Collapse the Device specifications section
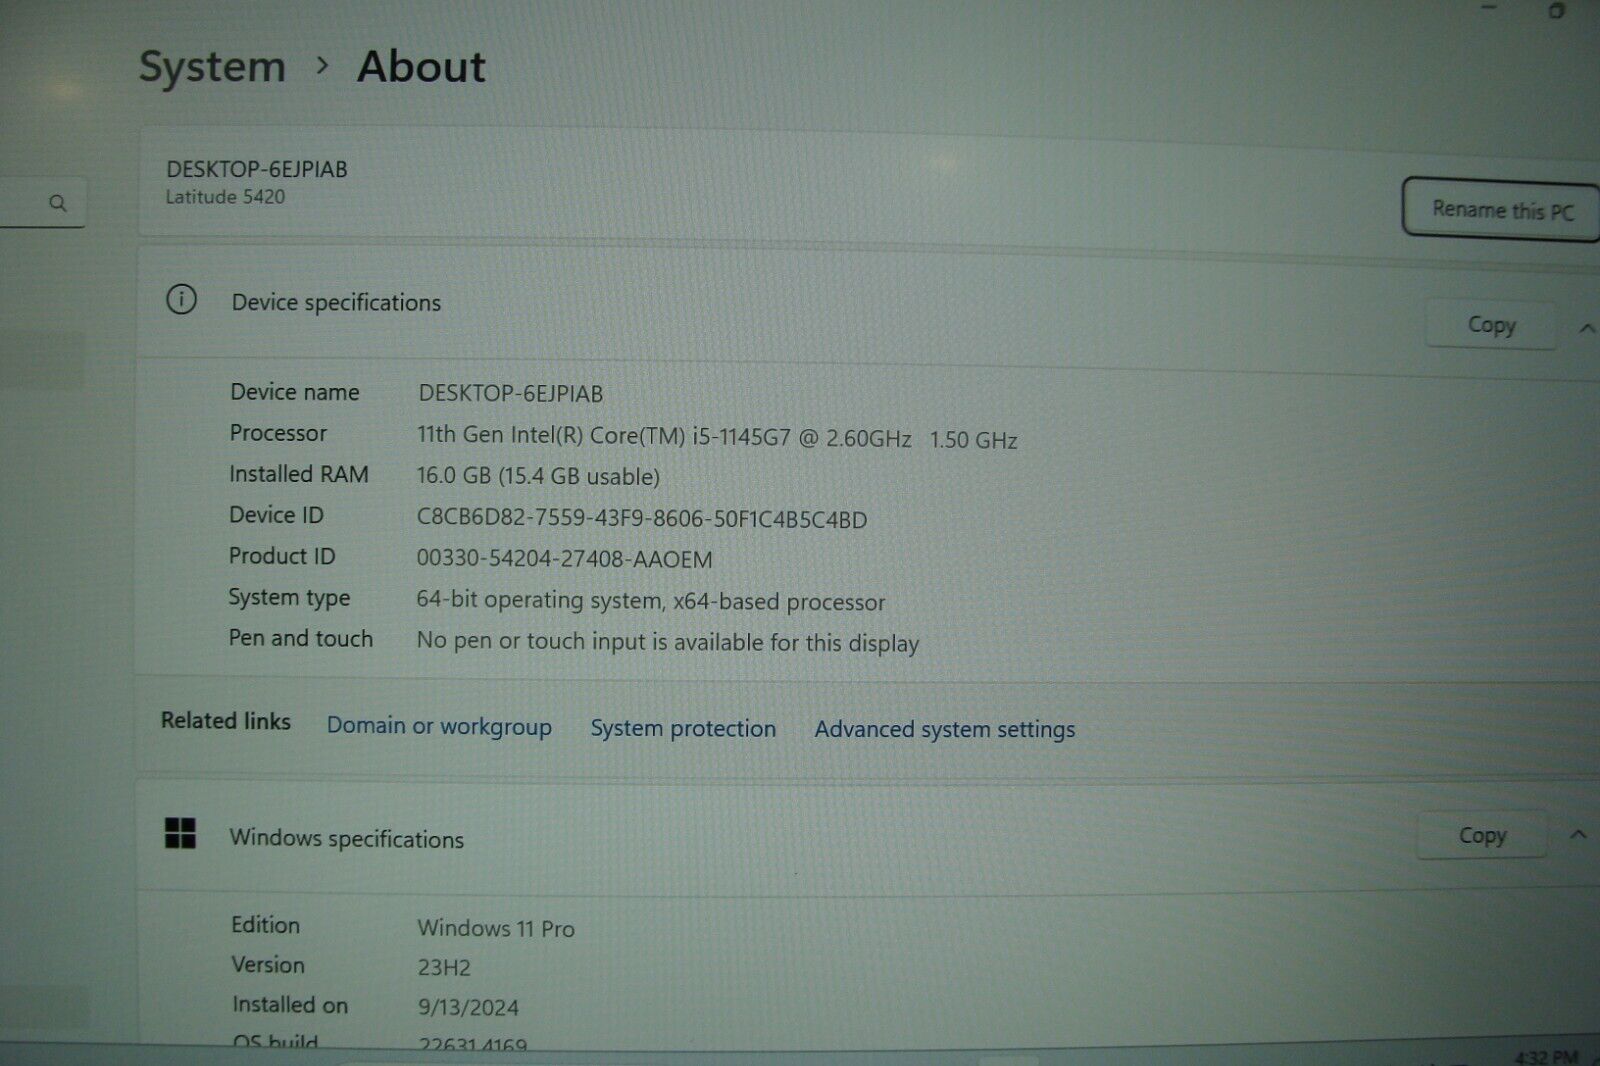 coord(1587,328)
